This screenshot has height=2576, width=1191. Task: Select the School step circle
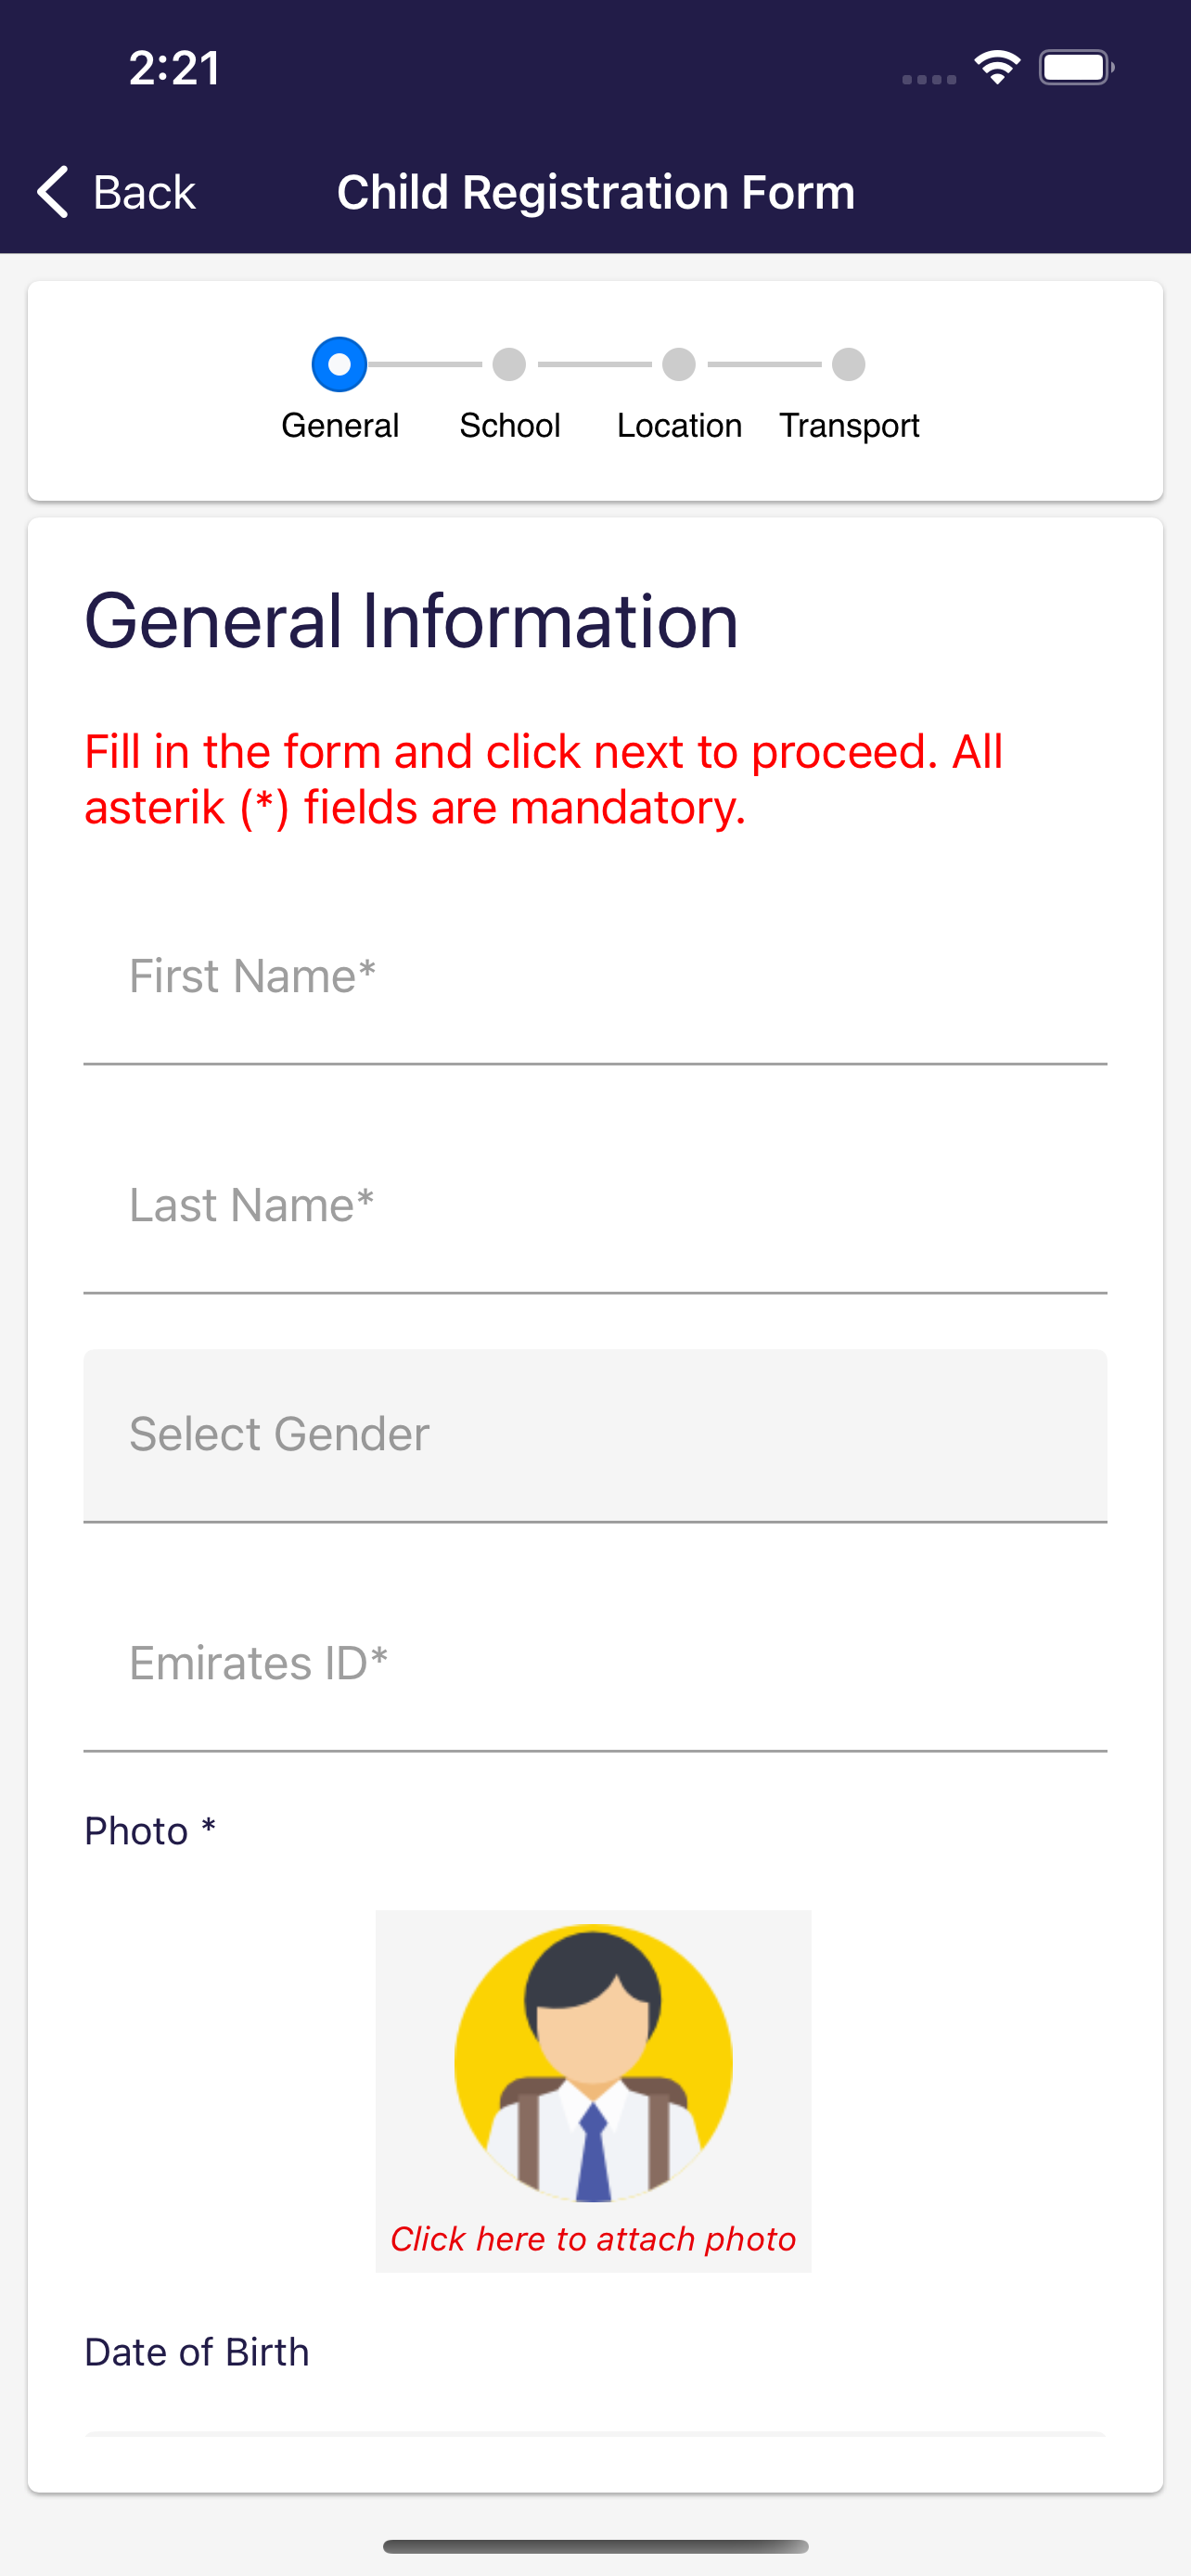pyautogui.click(x=509, y=365)
